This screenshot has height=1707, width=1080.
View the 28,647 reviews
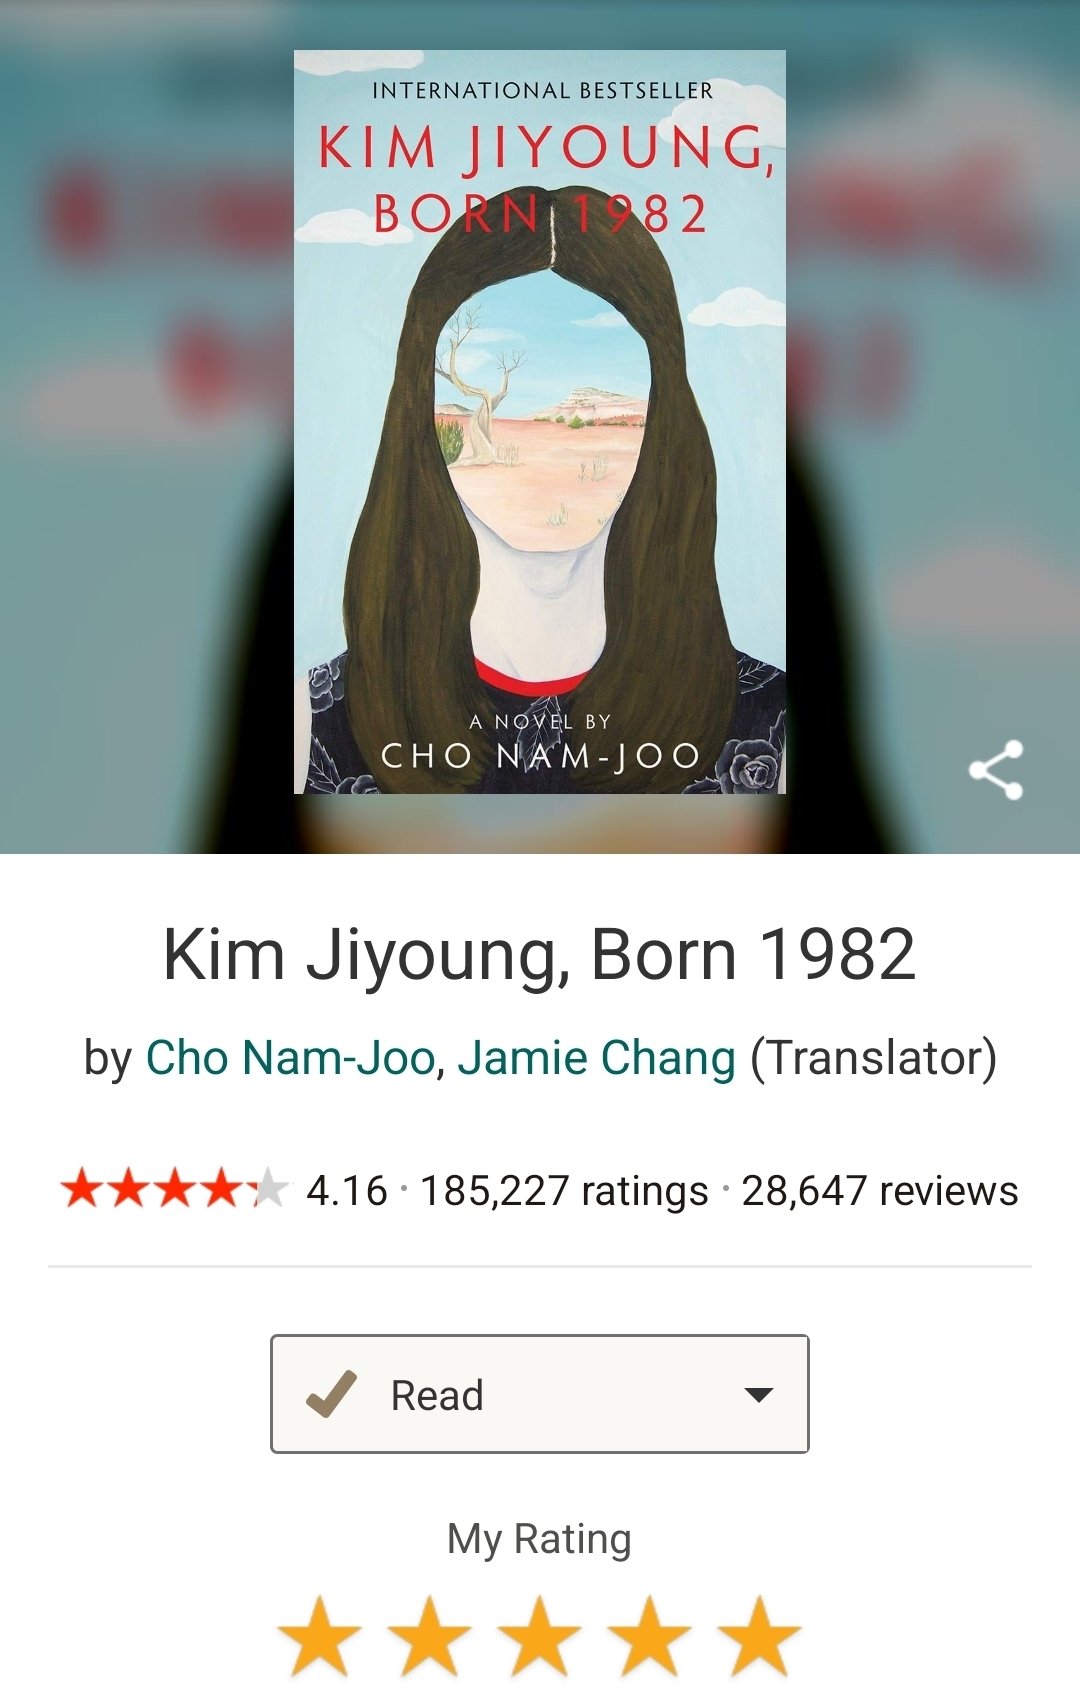click(880, 1191)
